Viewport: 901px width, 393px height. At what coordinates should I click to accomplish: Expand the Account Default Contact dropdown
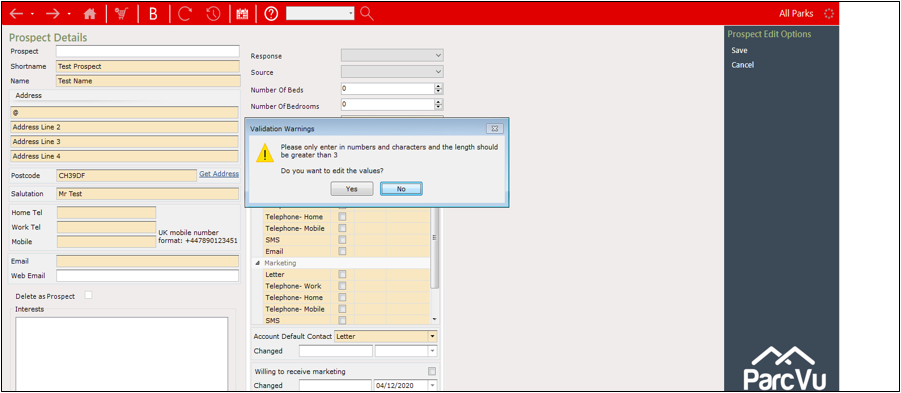pyautogui.click(x=386, y=336)
